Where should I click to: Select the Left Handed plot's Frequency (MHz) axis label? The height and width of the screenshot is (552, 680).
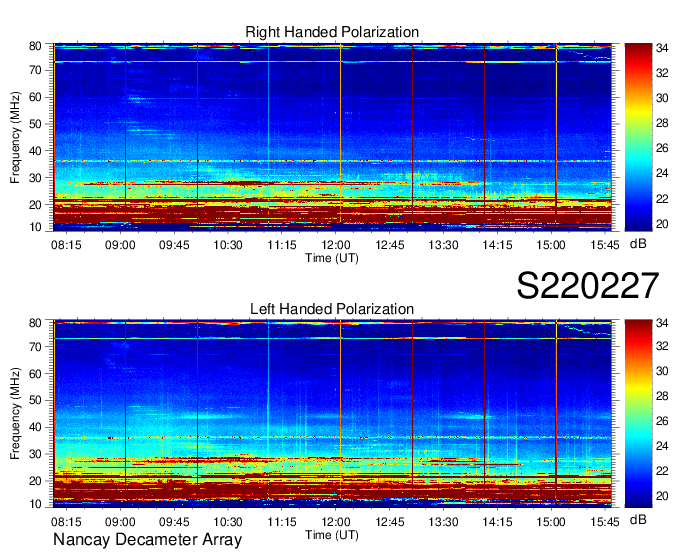click(x=15, y=413)
